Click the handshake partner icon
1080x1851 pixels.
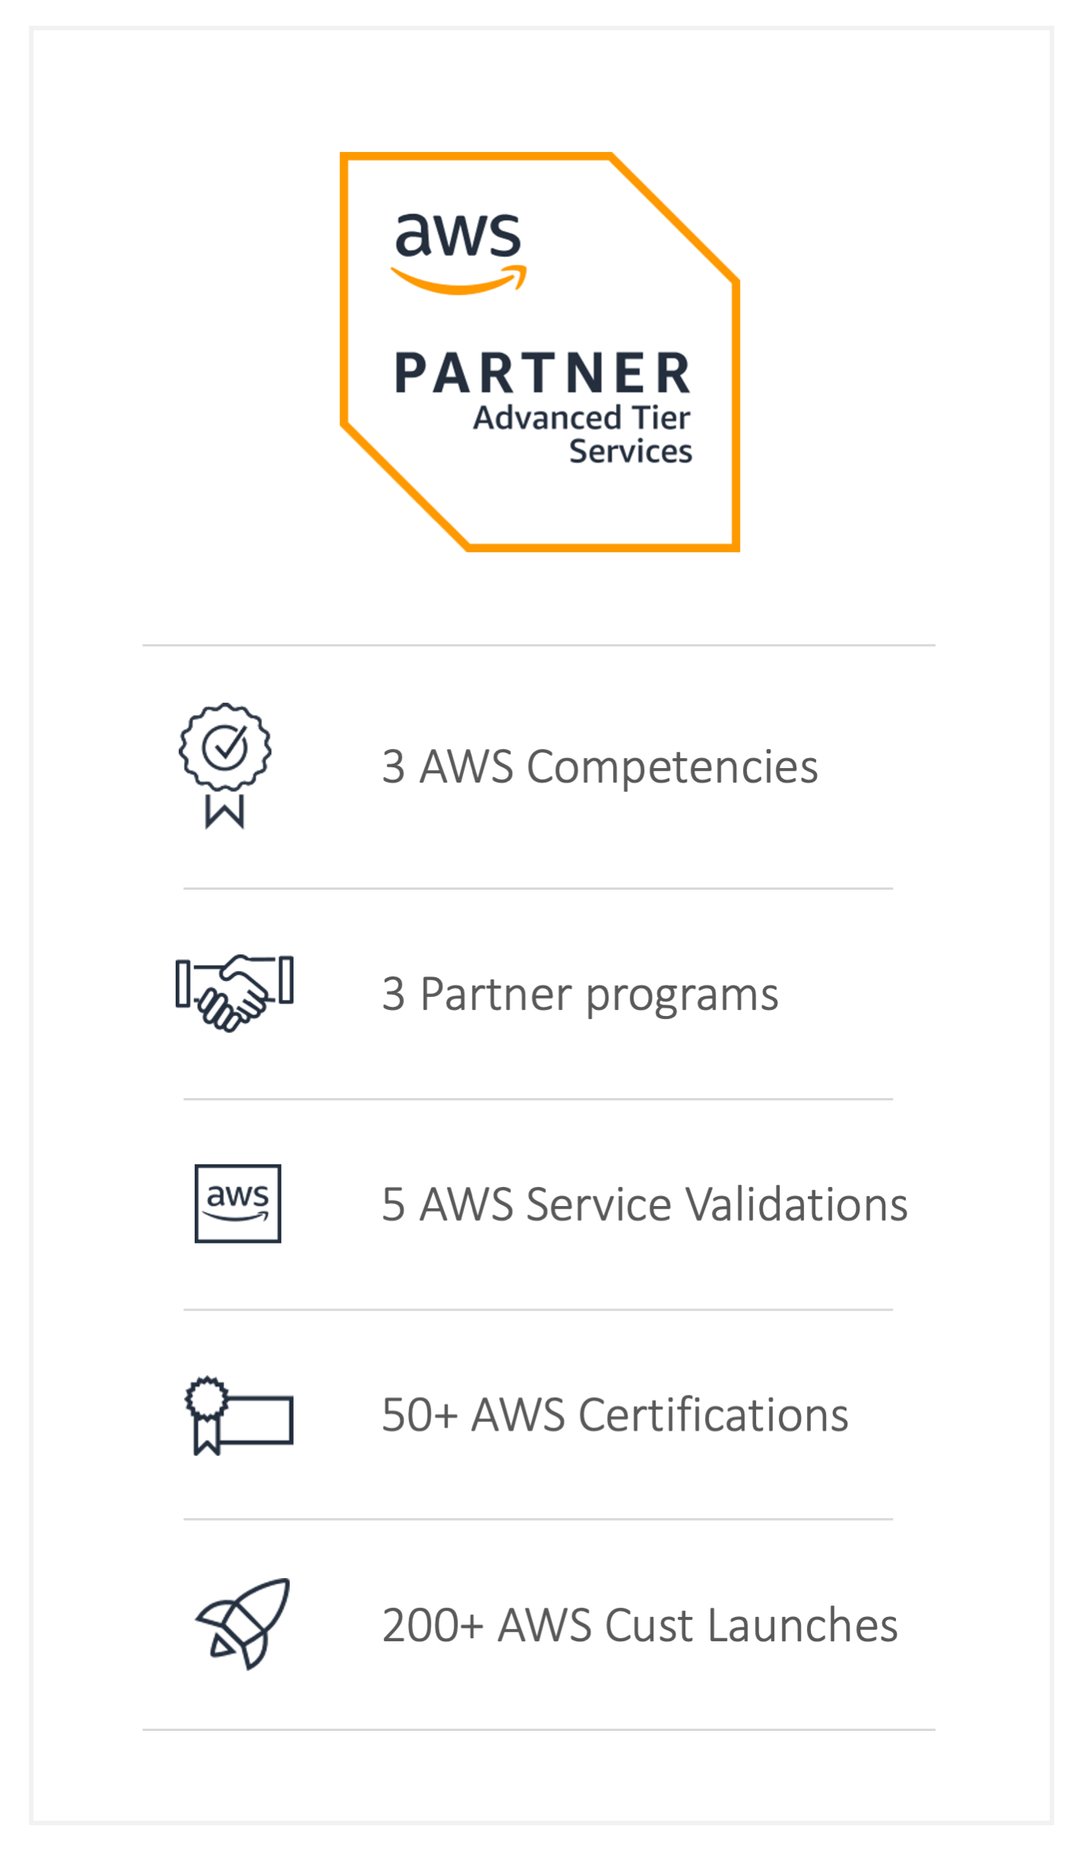point(235,993)
